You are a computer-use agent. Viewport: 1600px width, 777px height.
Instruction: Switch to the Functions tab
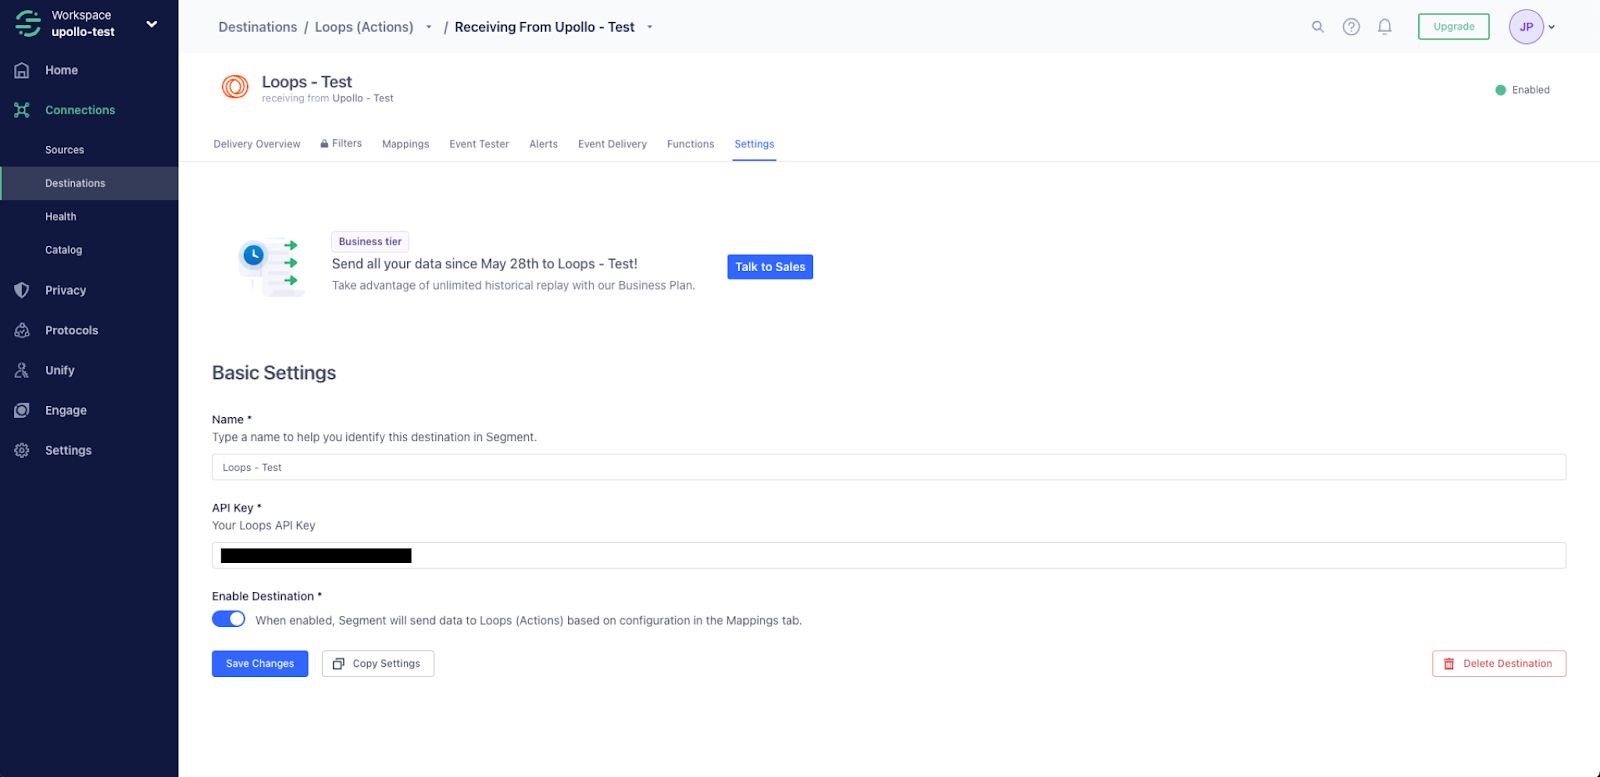pos(690,144)
